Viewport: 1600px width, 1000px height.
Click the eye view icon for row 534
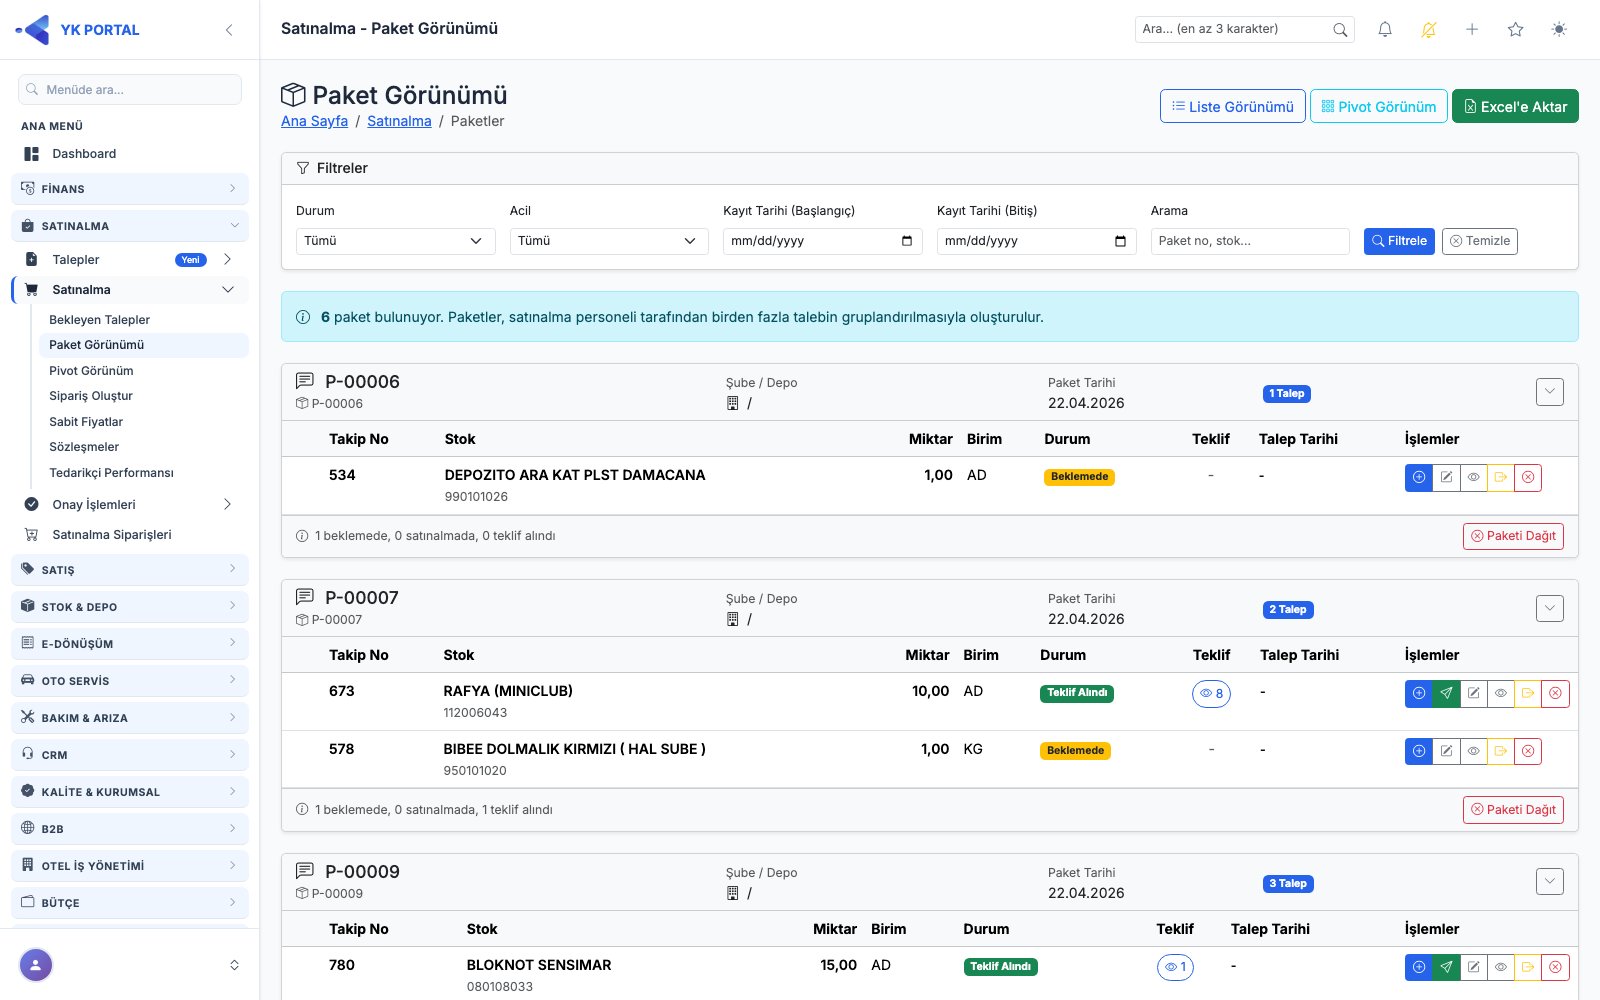1474,478
